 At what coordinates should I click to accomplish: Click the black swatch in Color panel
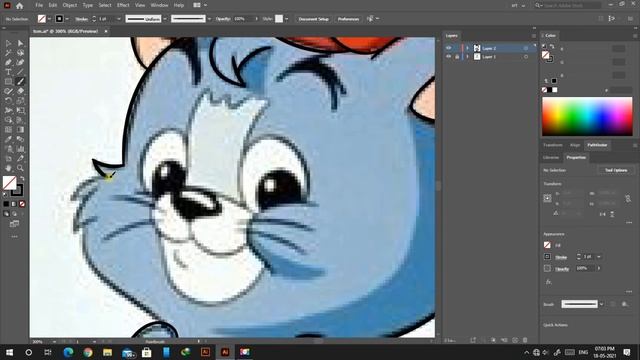pos(549,90)
